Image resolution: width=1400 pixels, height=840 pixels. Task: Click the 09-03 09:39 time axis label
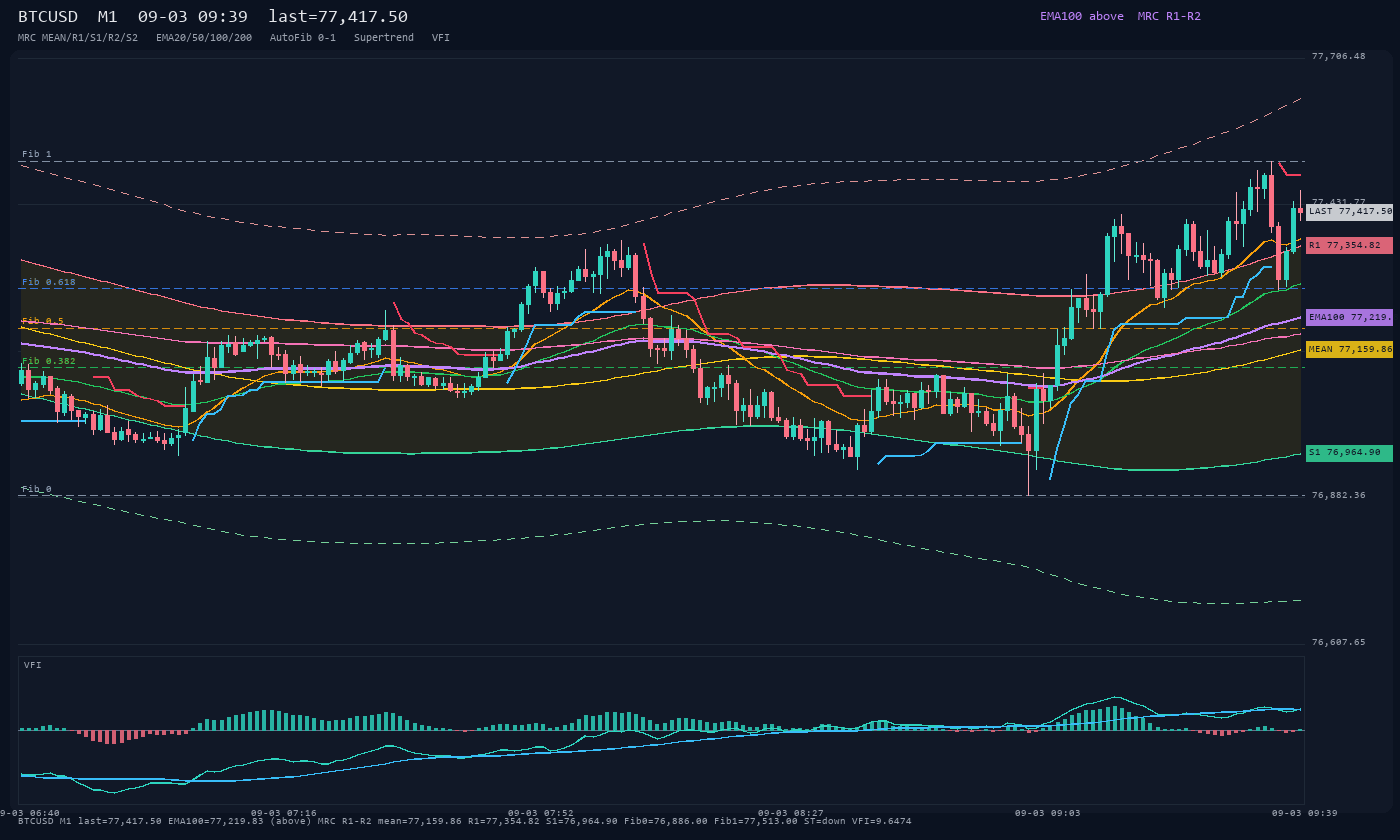pos(1304,813)
